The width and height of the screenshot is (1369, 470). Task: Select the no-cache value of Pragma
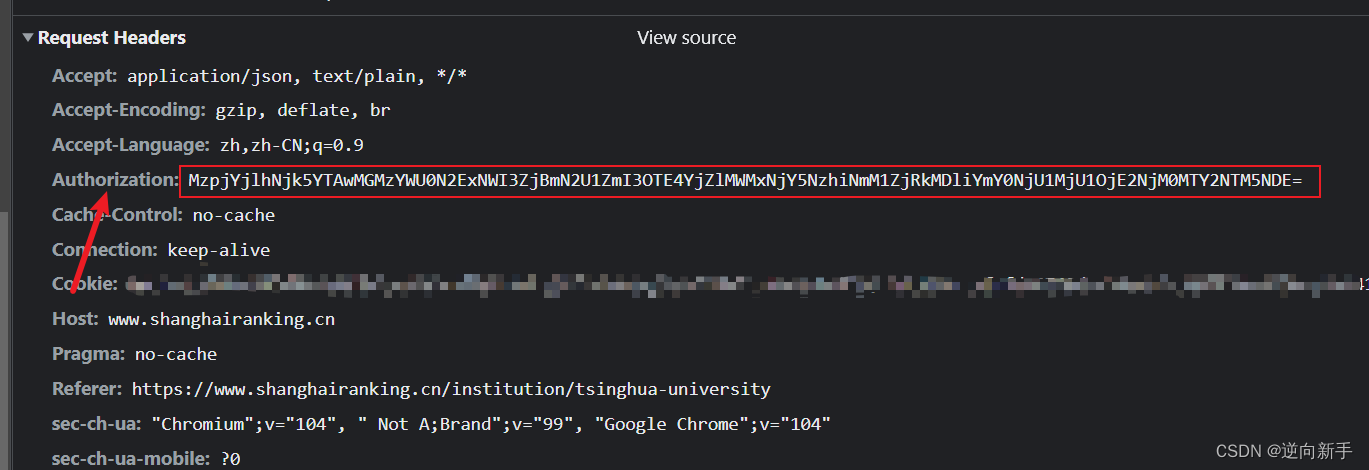coord(176,355)
